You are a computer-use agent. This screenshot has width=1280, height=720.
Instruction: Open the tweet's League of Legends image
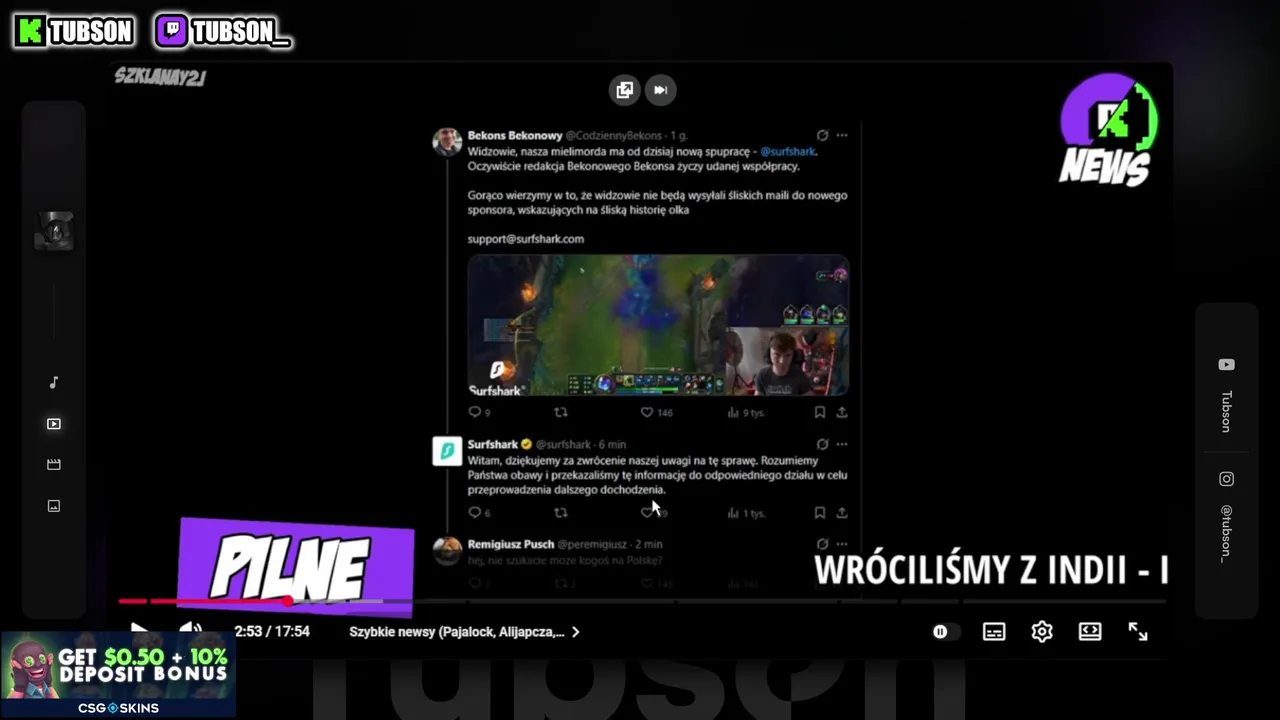(x=658, y=325)
